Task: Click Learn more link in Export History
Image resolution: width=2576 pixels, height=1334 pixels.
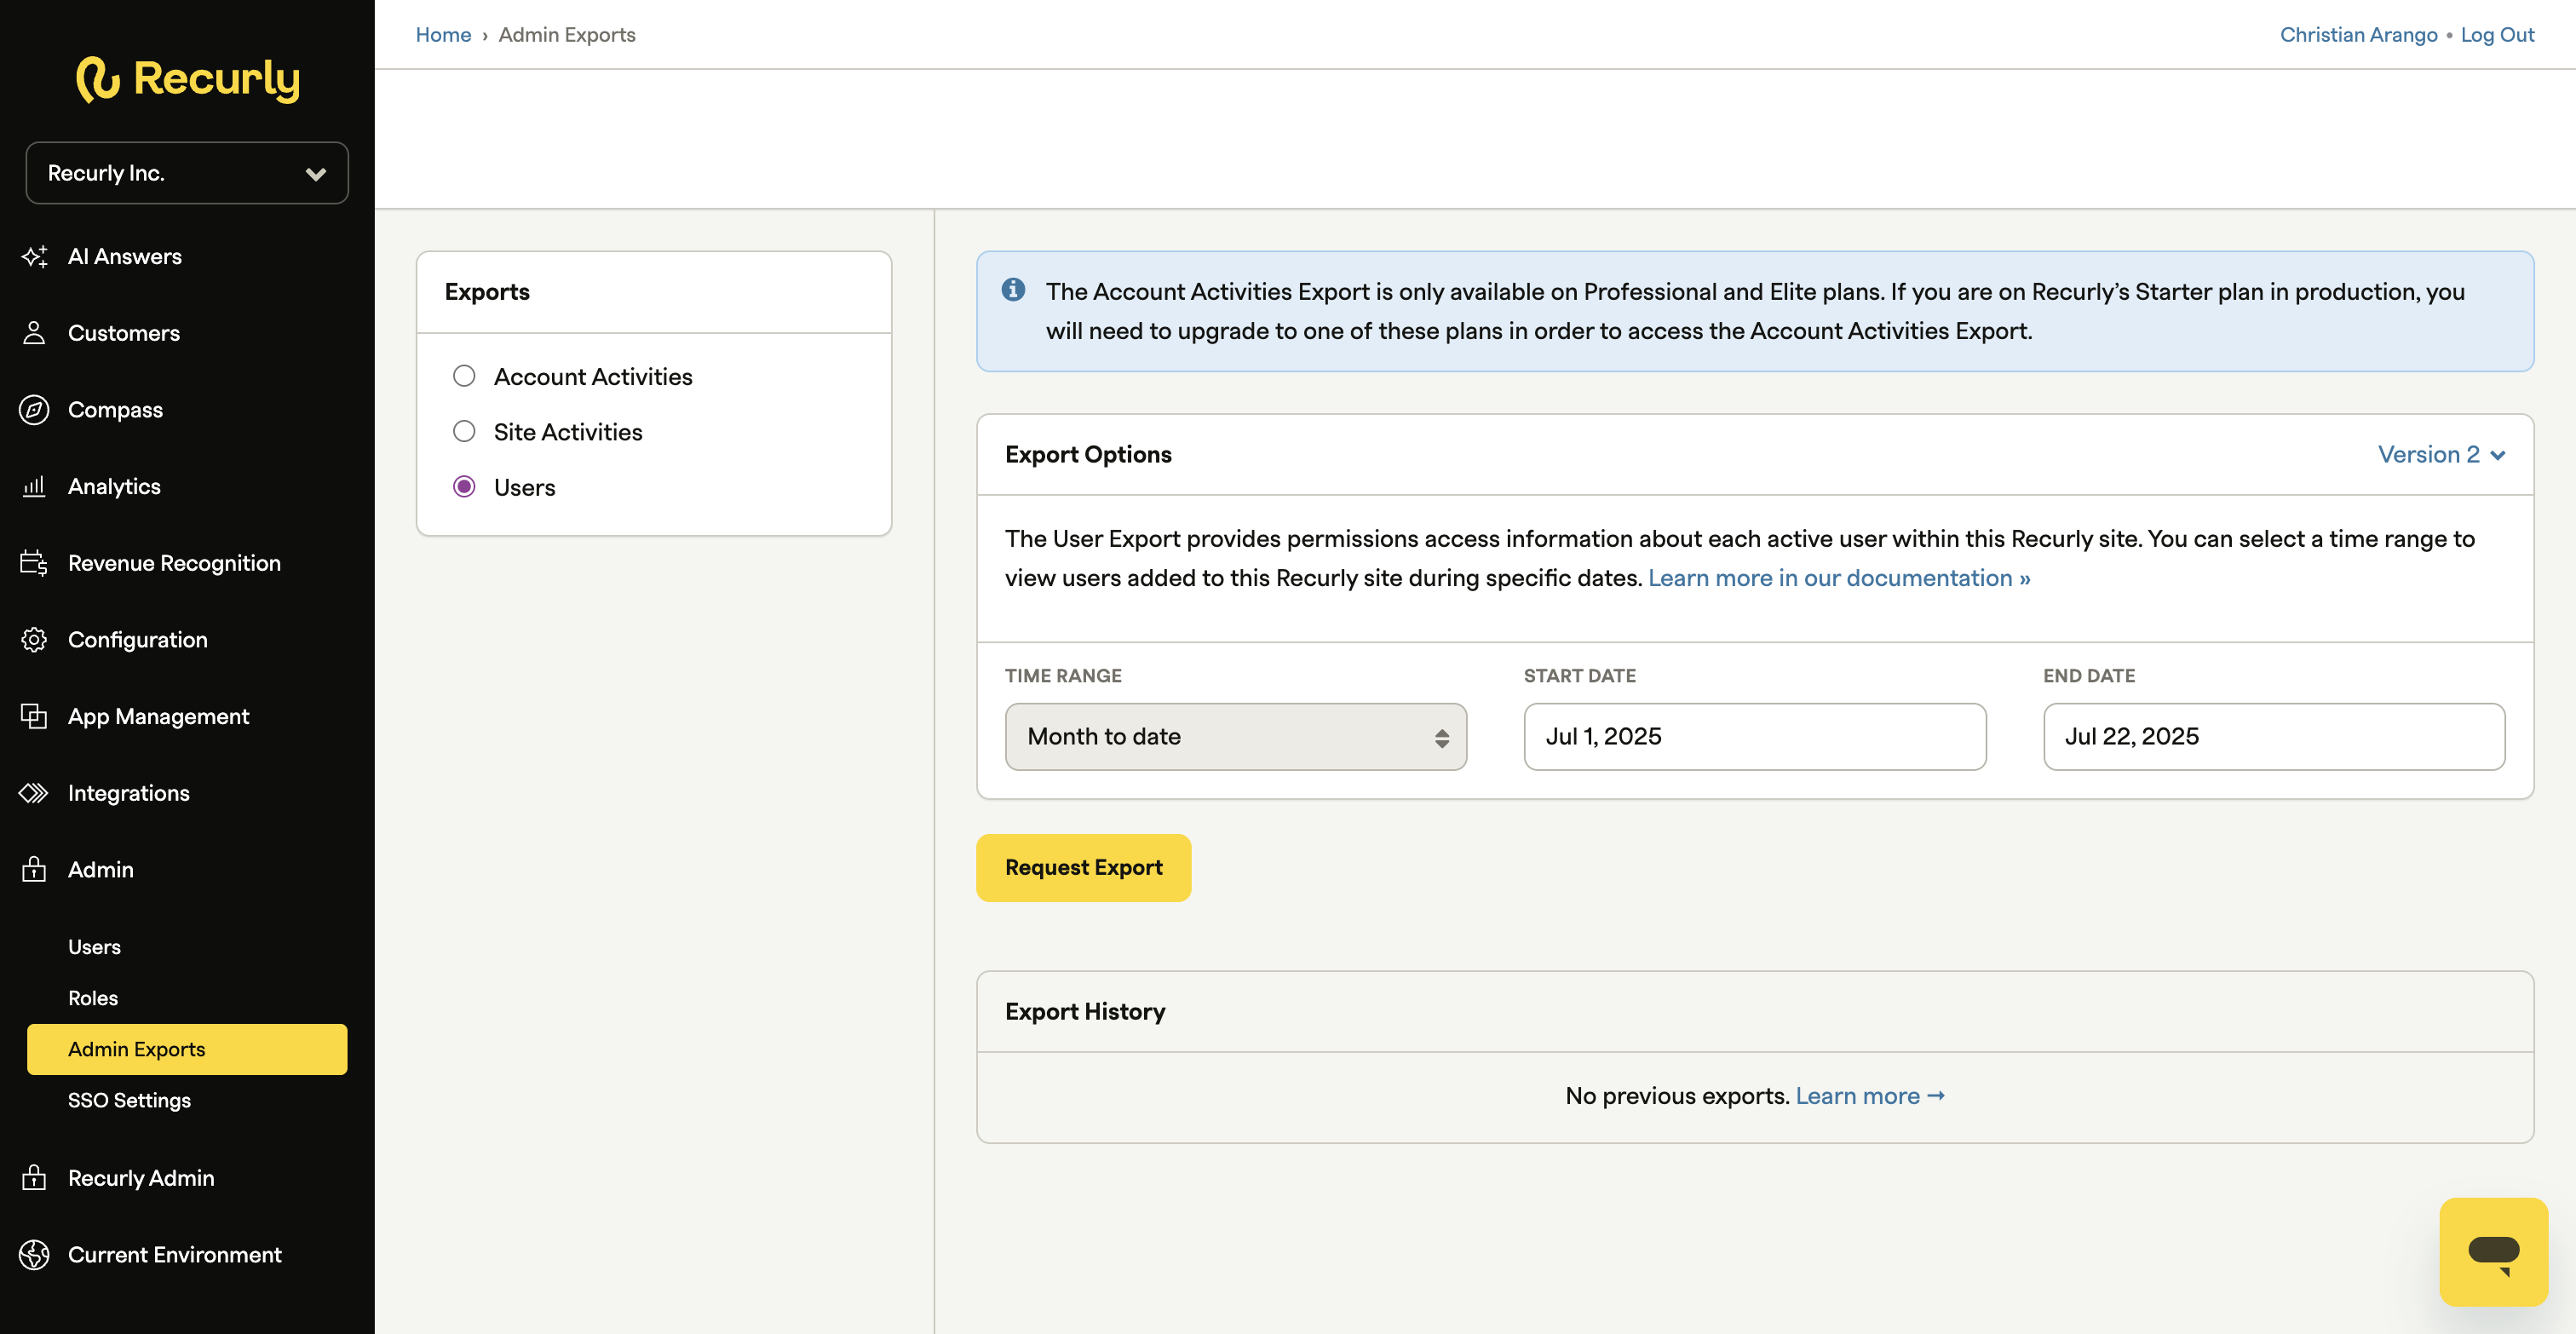Action: 1870,1096
